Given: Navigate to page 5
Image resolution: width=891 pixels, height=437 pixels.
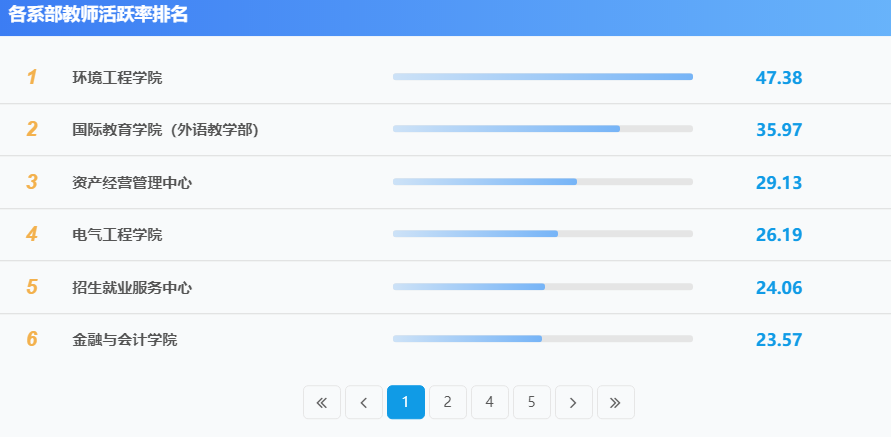Looking at the screenshot, I should (x=532, y=402).
